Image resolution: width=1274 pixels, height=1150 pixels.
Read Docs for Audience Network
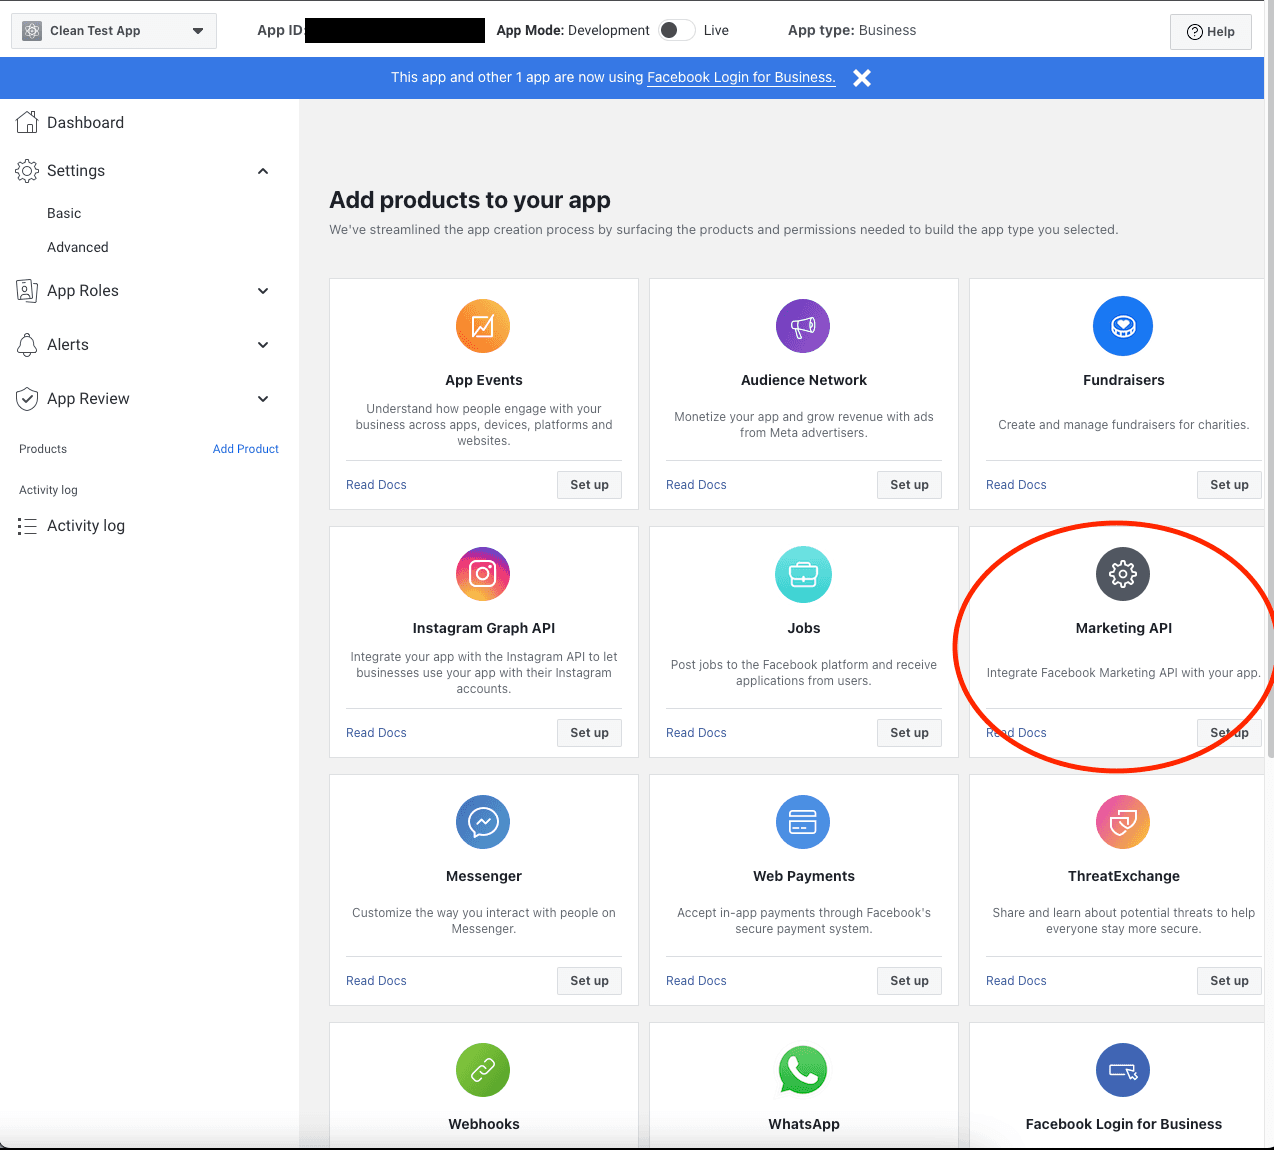pyautogui.click(x=696, y=485)
